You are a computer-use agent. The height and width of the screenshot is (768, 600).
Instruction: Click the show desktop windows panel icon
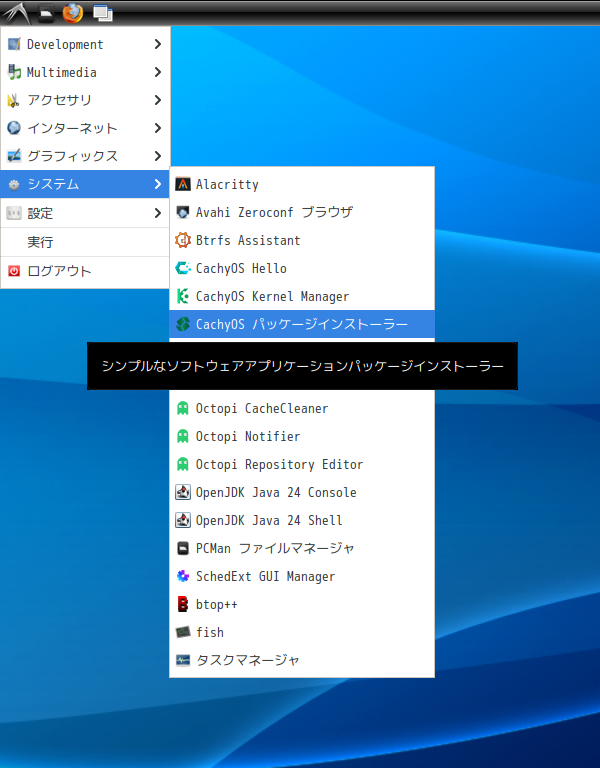(102, 13)
